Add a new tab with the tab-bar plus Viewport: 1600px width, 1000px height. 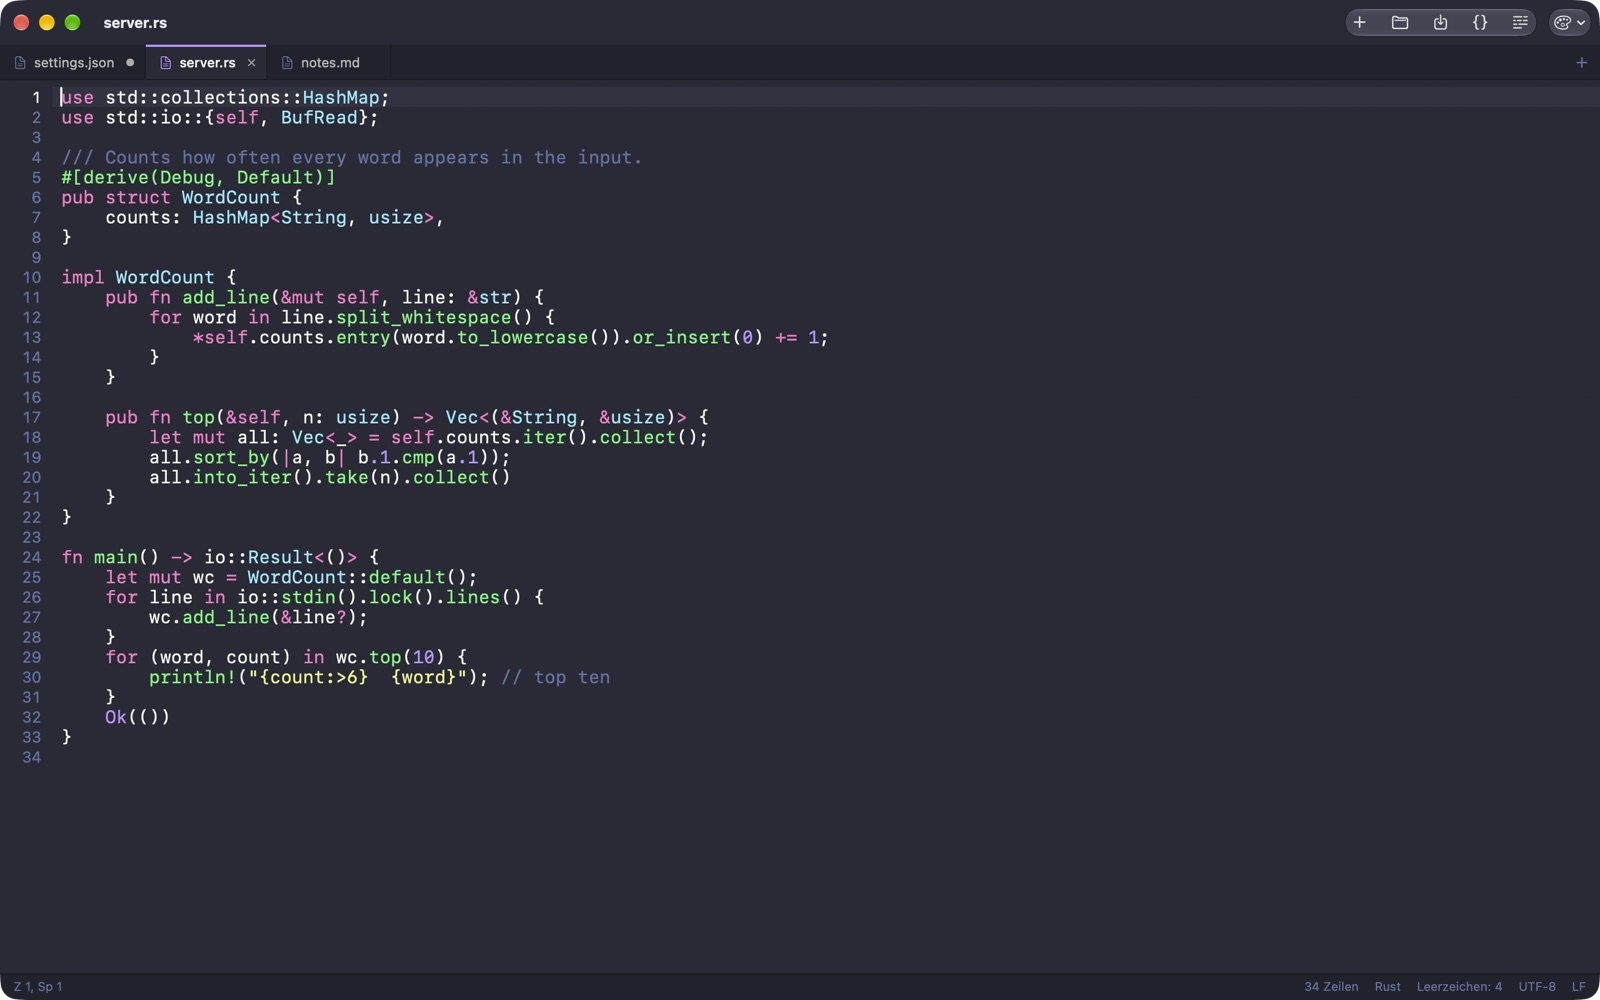click(x=1581, y=62)
